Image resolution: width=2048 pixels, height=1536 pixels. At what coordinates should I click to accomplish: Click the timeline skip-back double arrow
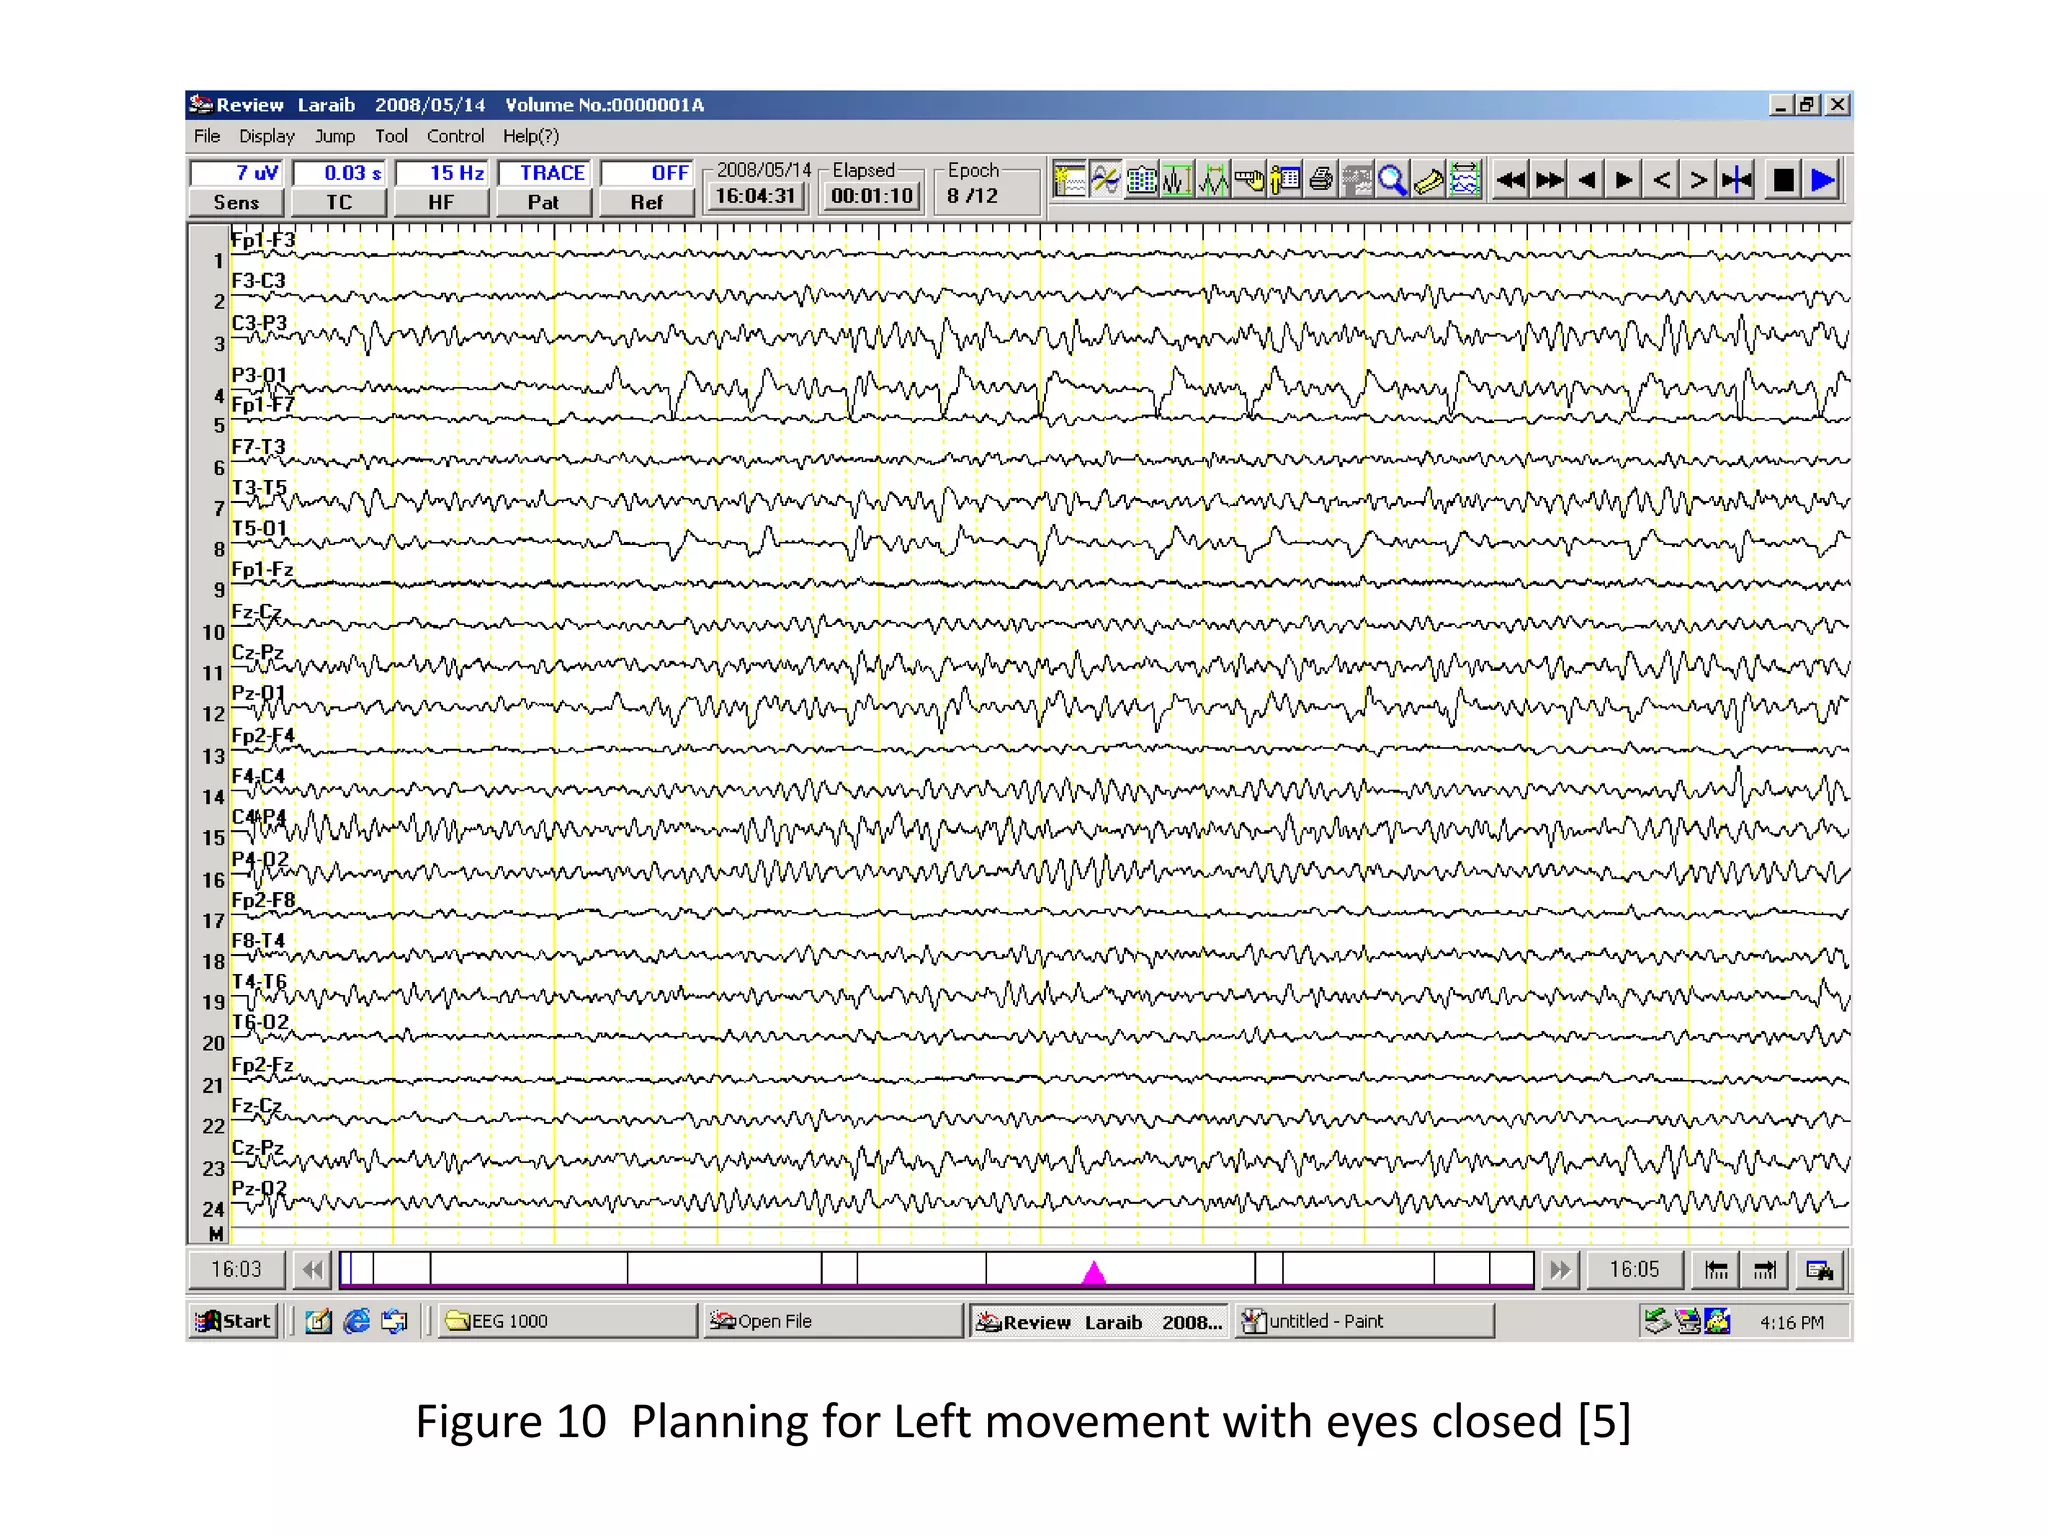(x=313, y=1270)
